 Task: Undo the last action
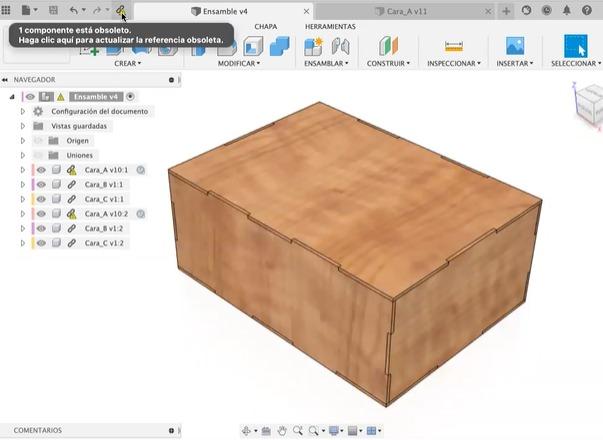pos(73,10)
